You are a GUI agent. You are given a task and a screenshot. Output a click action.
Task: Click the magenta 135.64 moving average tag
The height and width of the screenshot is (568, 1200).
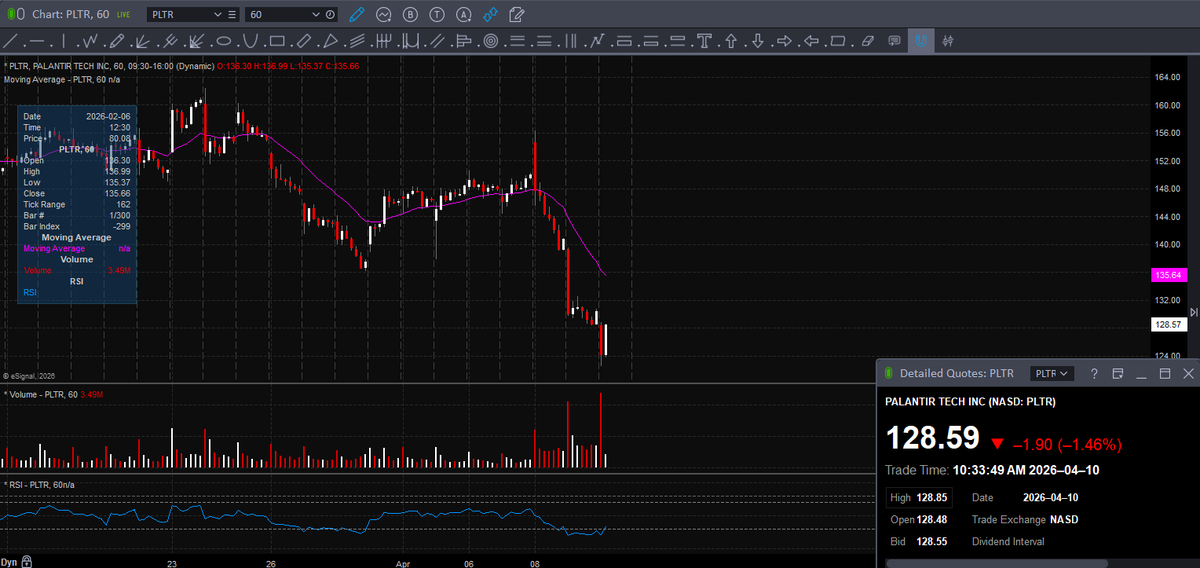1168,274
